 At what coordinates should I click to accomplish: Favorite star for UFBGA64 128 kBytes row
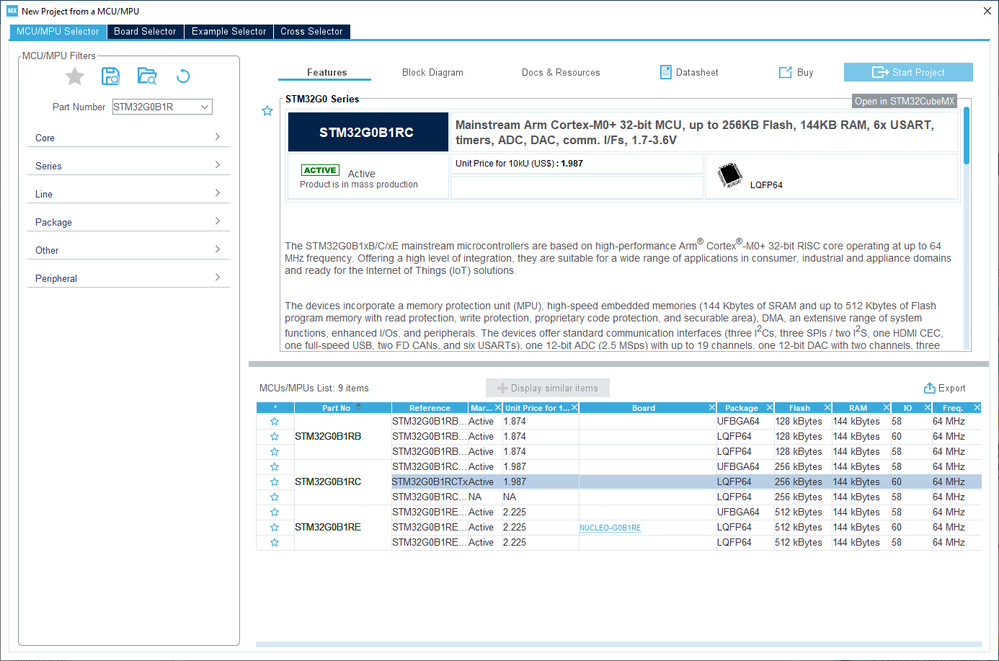275,421
